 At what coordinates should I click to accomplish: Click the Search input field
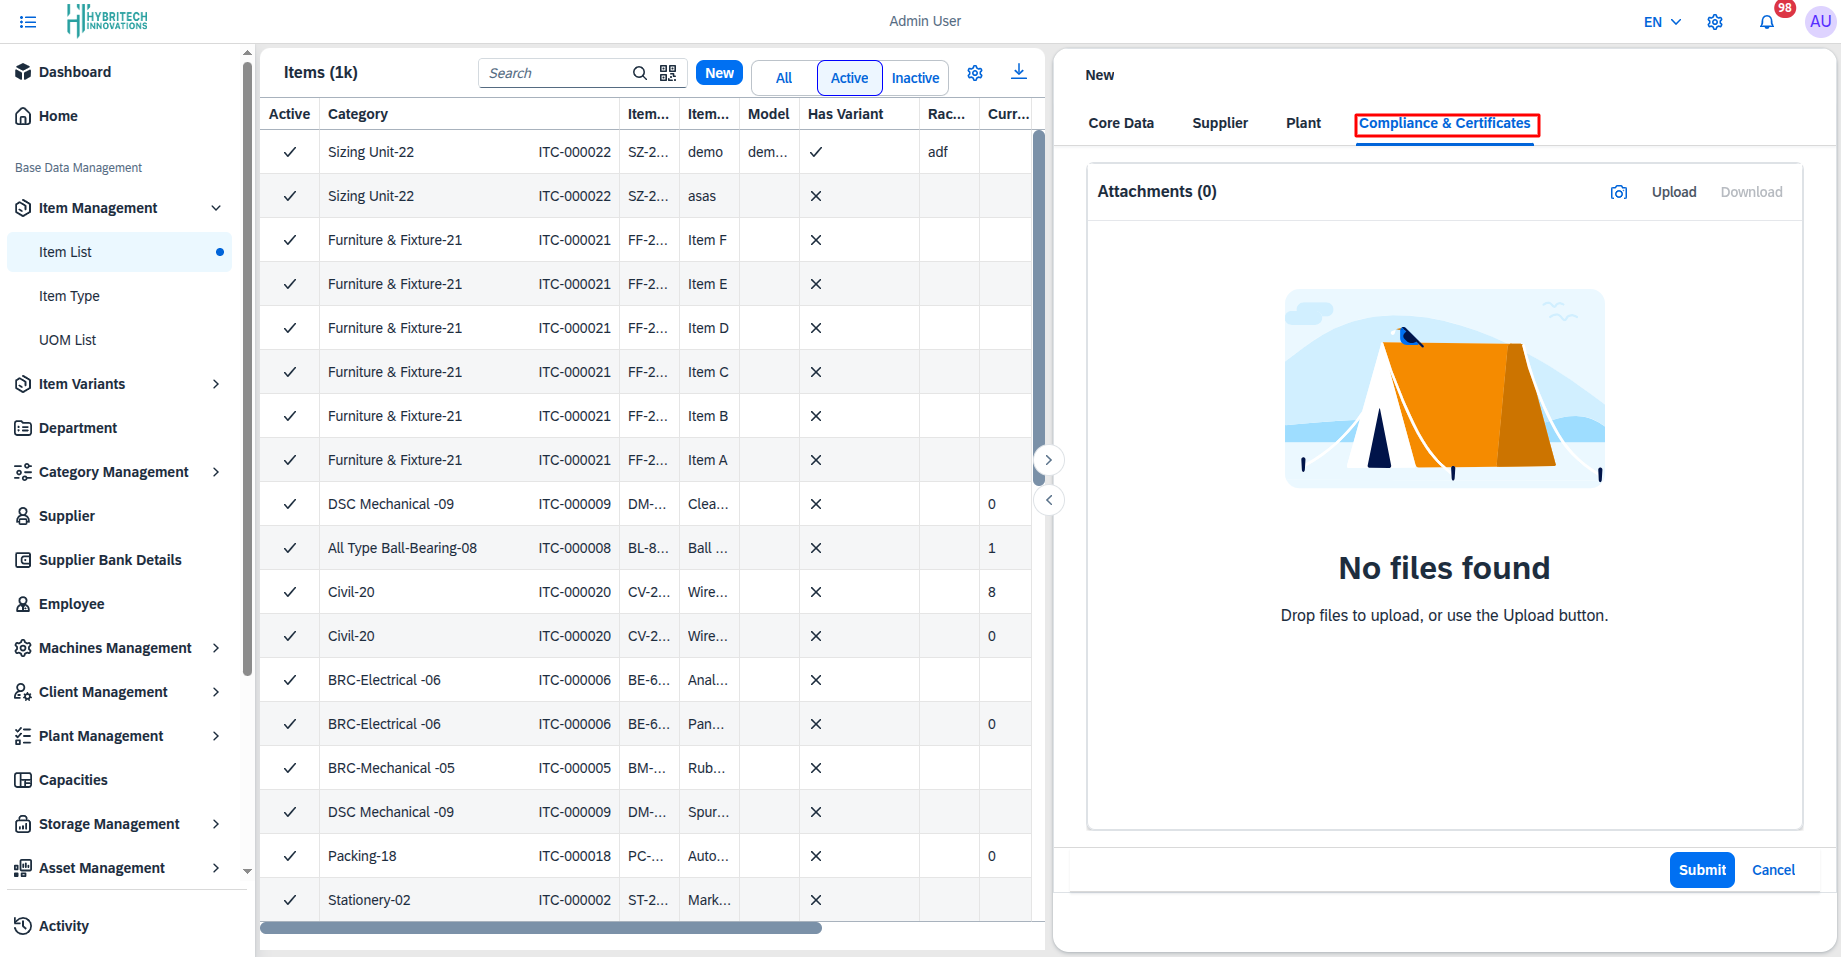555,73
